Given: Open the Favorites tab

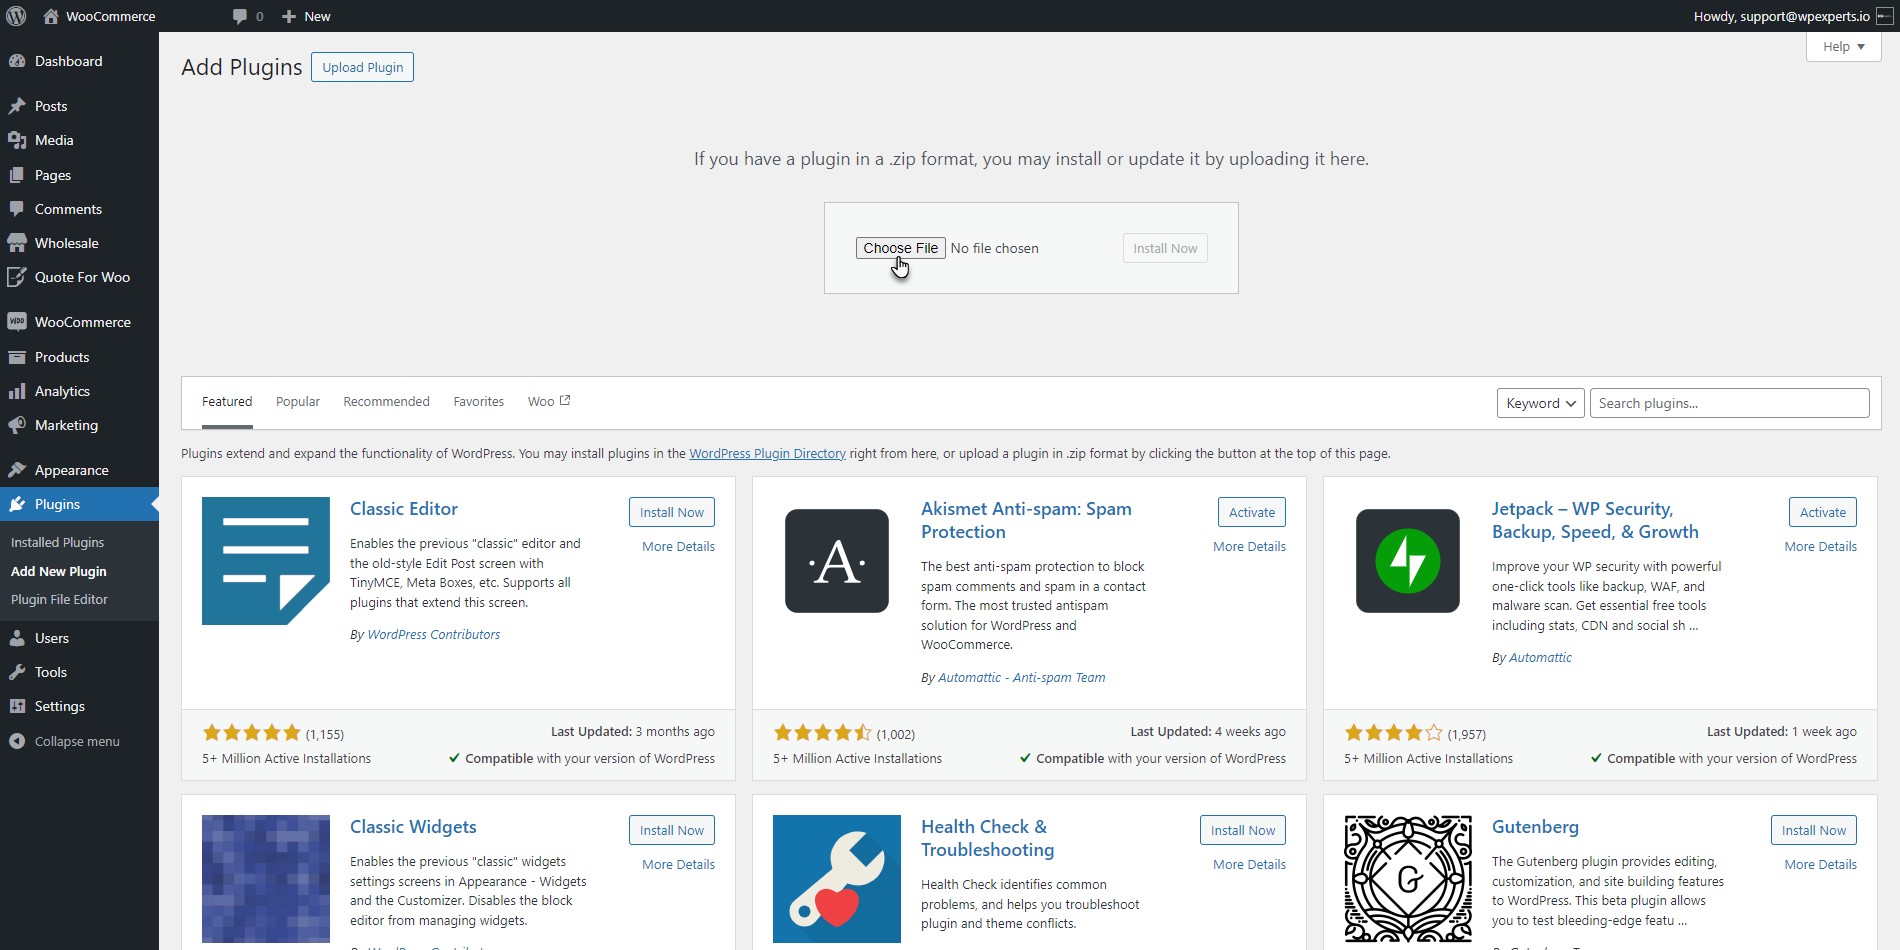Looking at the screenshot, I should click(479, 402).
